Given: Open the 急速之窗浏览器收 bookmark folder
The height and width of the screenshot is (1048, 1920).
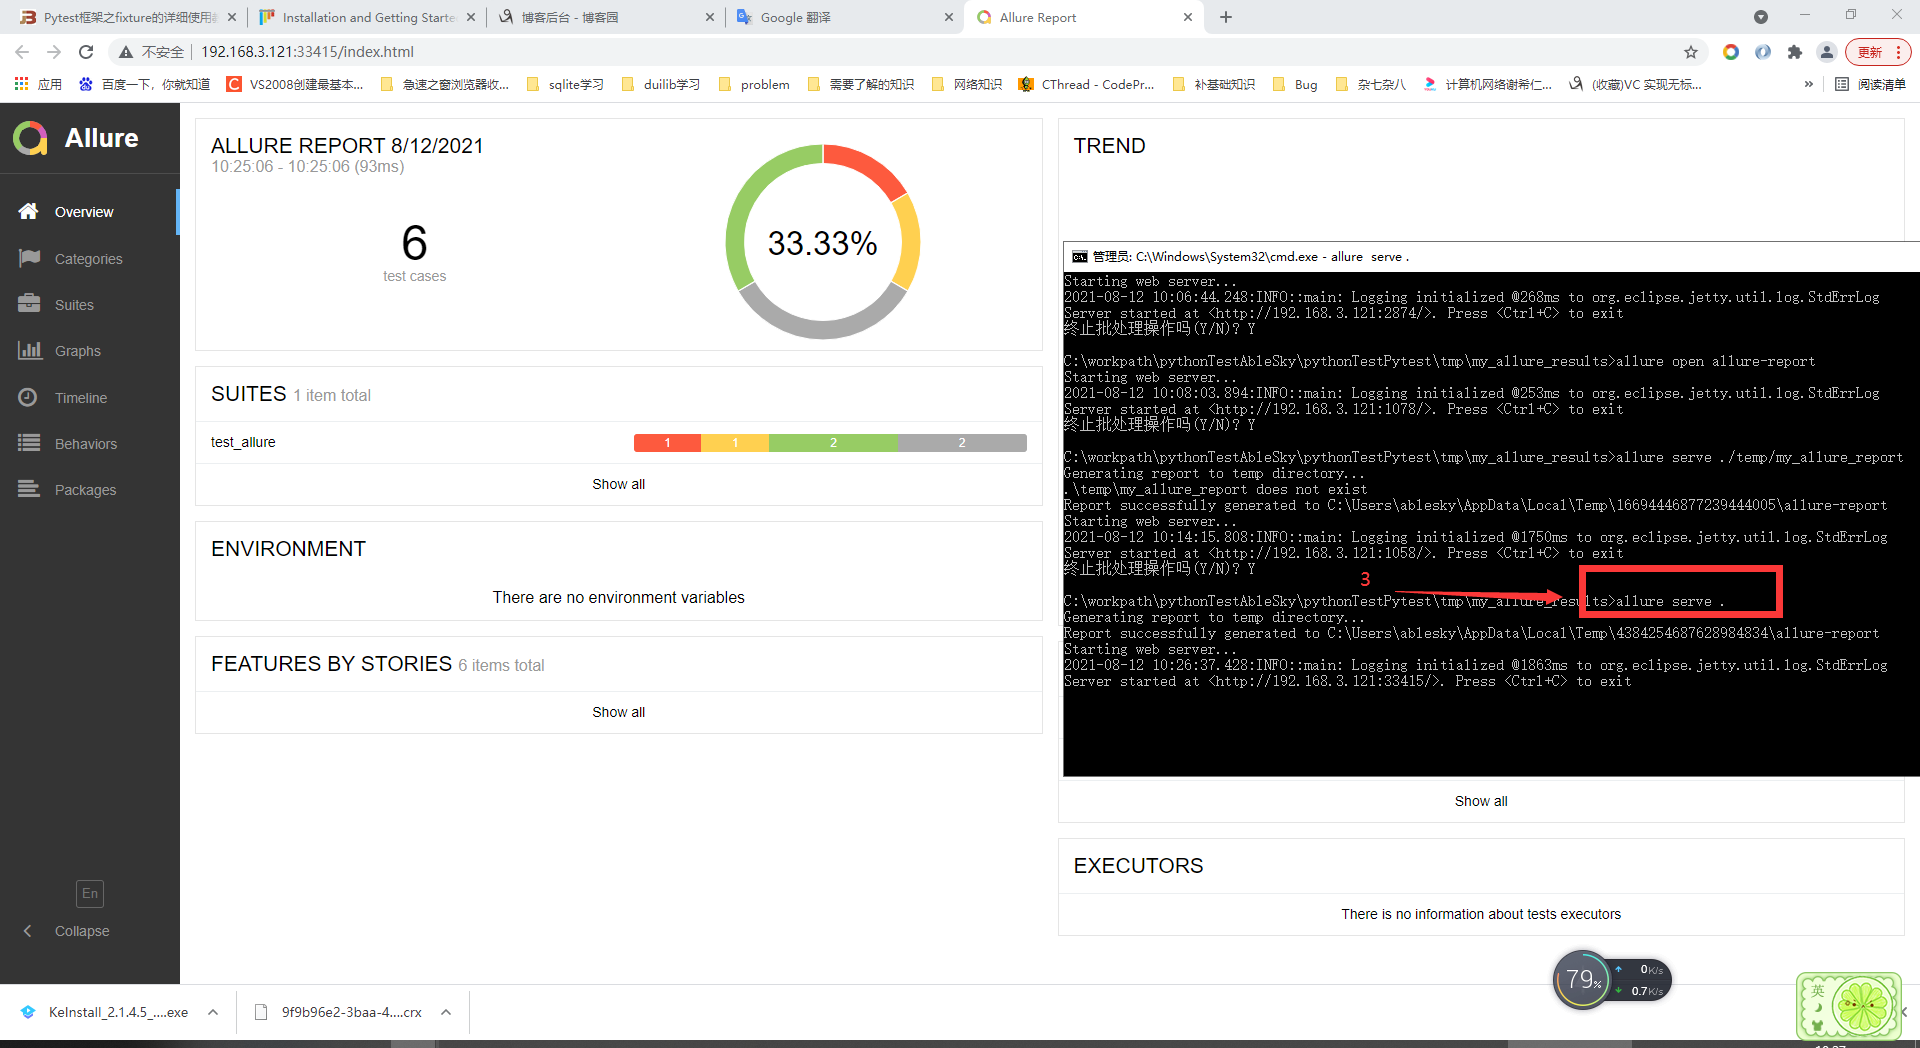Looking at the screenshot, I should tap(445, 84).
